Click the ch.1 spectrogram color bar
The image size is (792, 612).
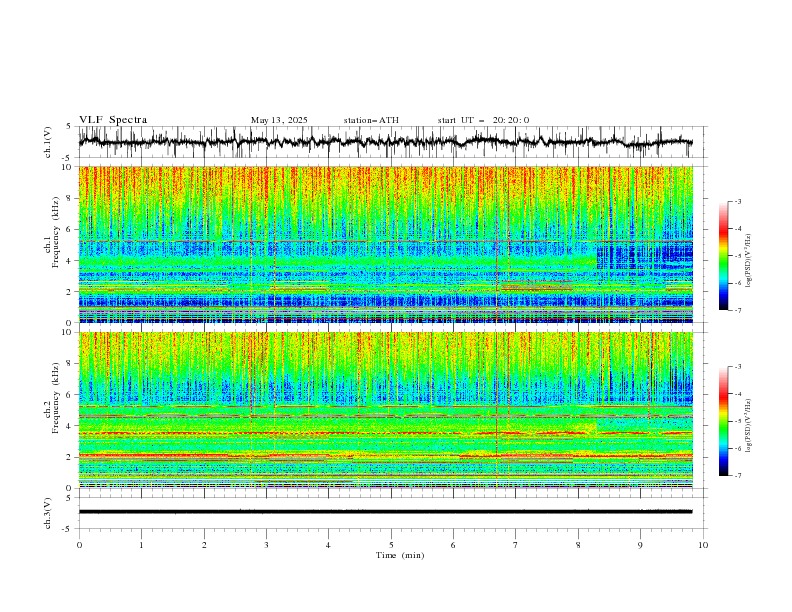[x=723, y=256]
